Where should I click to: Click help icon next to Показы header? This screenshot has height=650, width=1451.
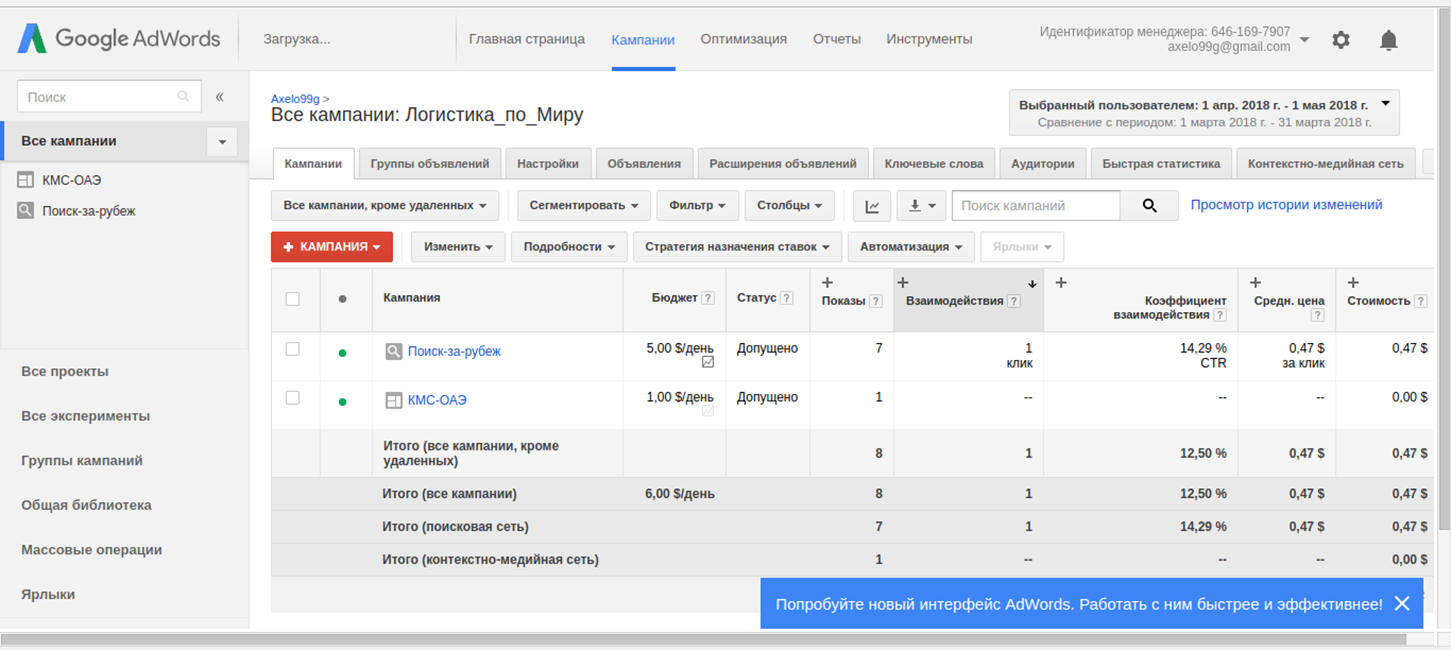[x=876, y=301]
